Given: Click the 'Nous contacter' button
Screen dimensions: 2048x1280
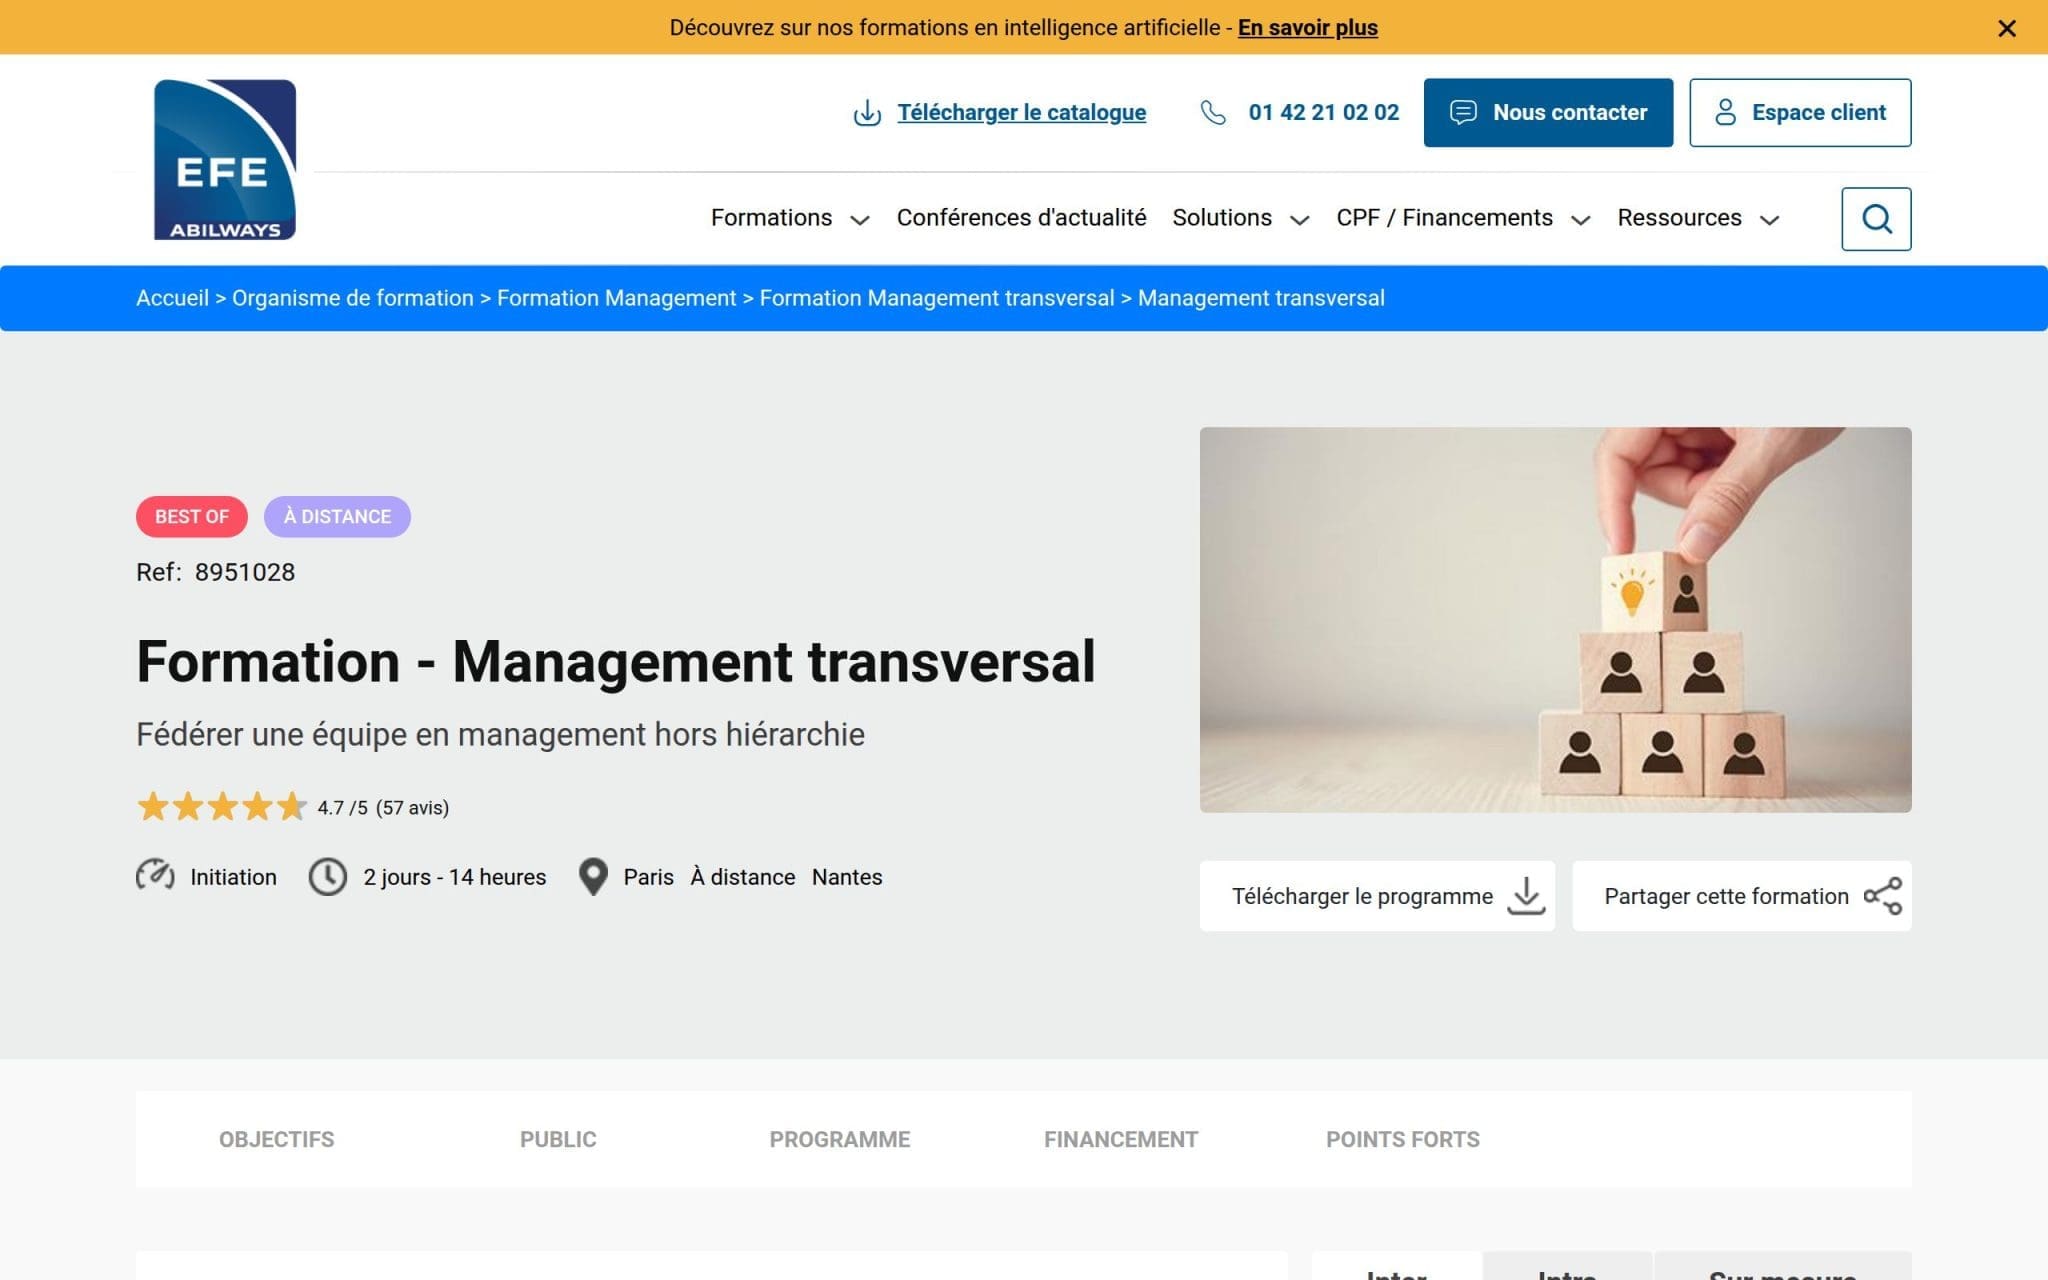Looking at the screenshot, I should tap(1548, 113).
